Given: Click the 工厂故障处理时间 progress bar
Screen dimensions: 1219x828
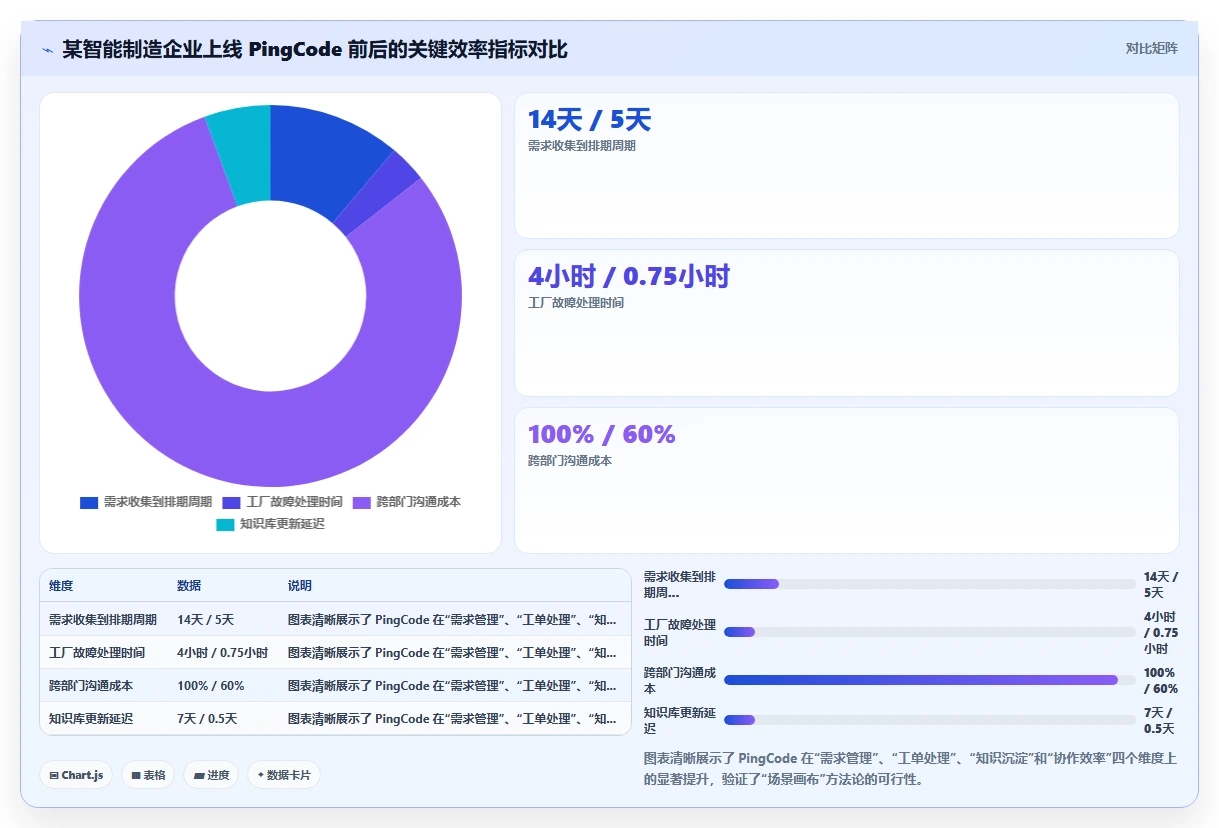Looking at the screenshot, I should [x=929, y=632].
